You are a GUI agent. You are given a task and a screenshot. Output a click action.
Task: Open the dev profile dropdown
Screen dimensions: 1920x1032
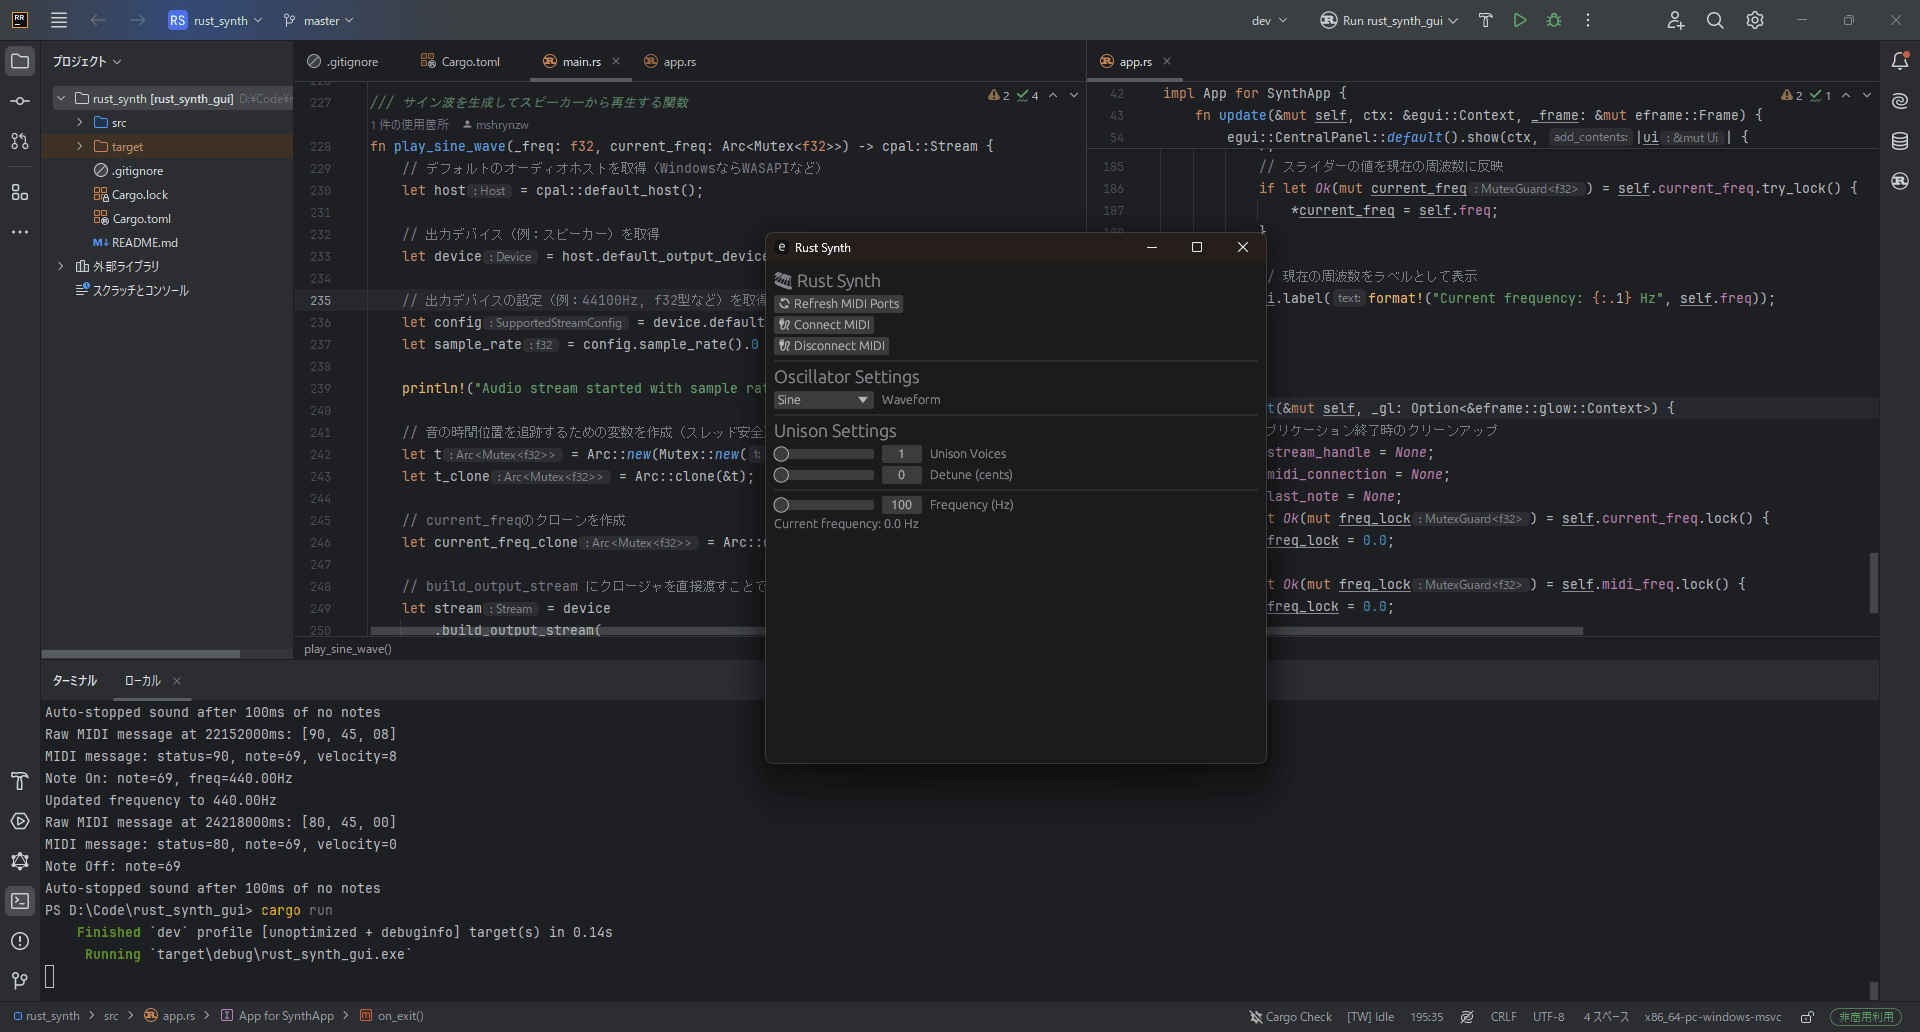pos(1270,20)
